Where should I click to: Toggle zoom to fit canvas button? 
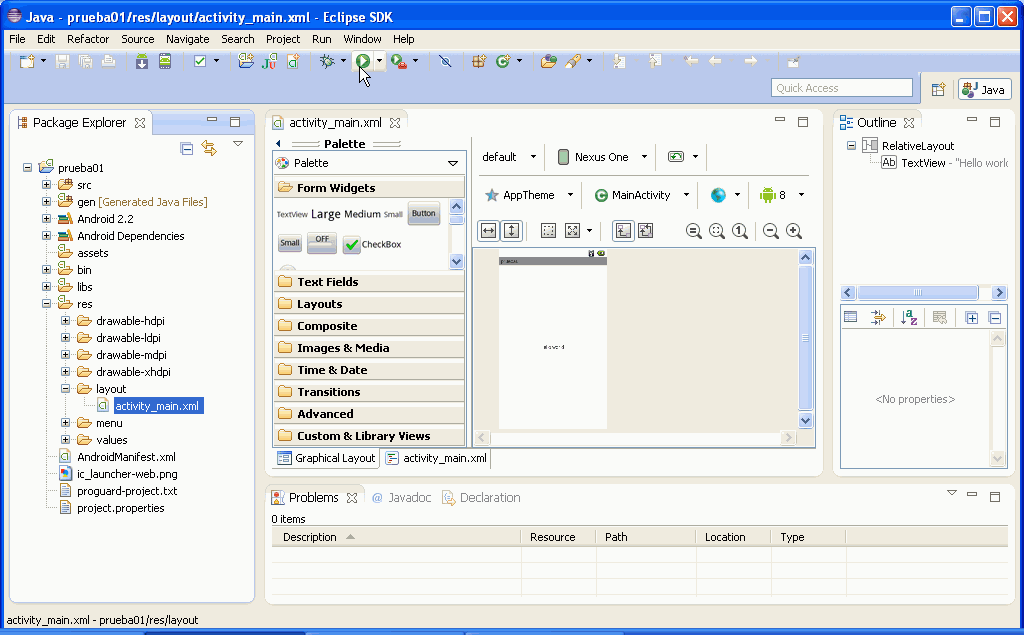[x=717, y=231]
